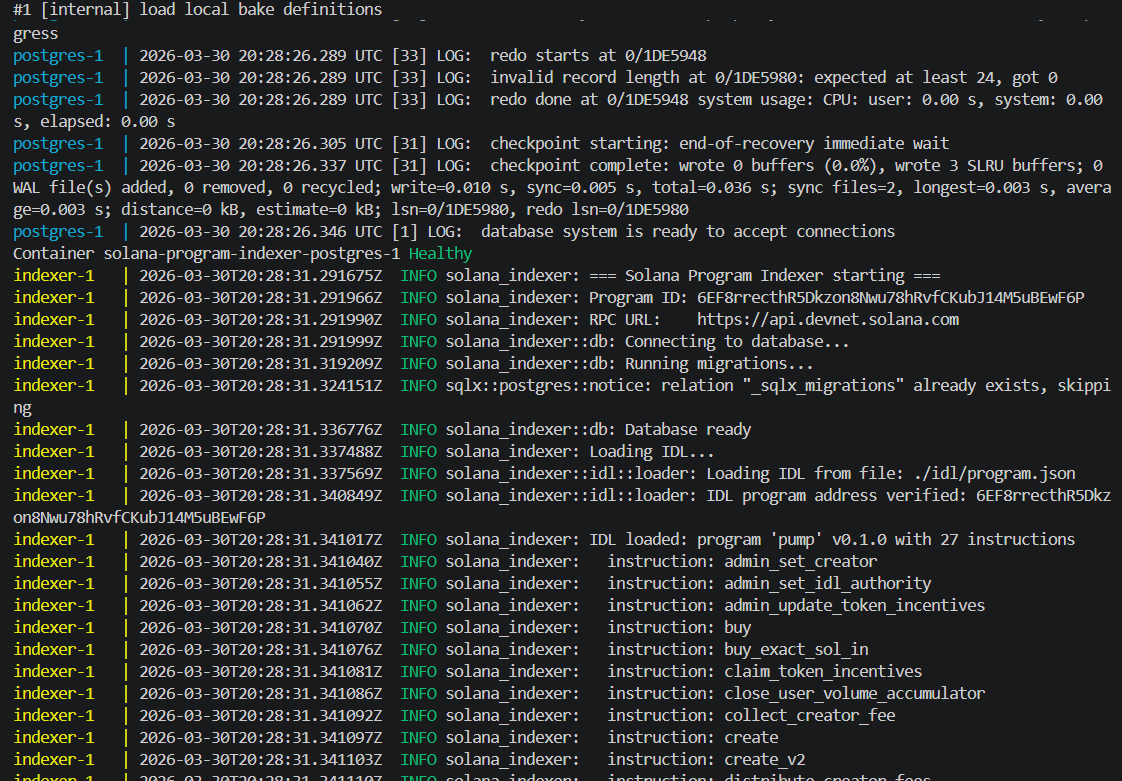This screenshot has height=781, width=1122.
Task: Select the instruction named 'create'
Action: click(751, 737)
